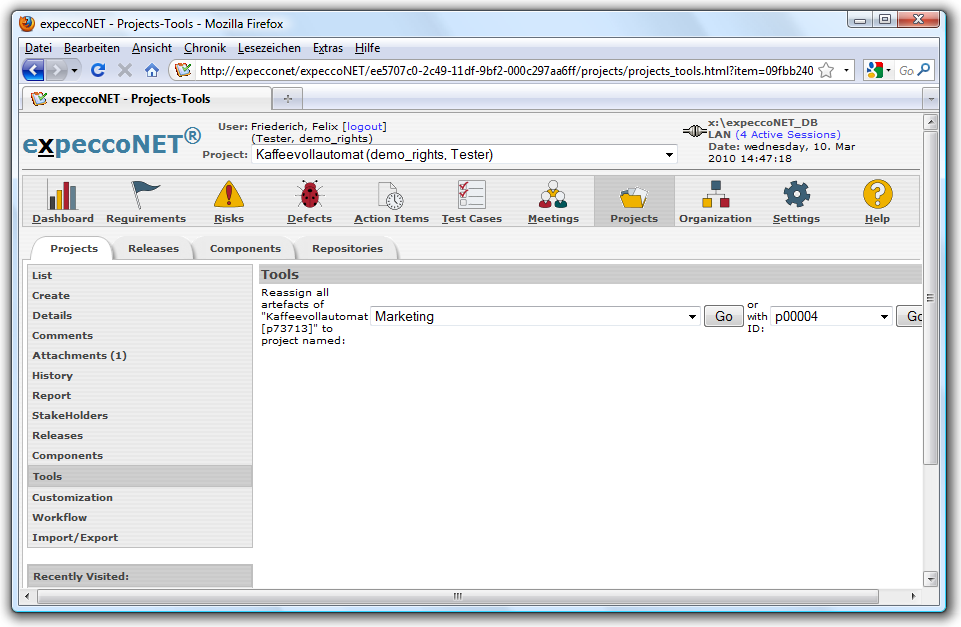Open Action Items clock icon
This screenshot has width=961, height=627.
pos(391,195)
